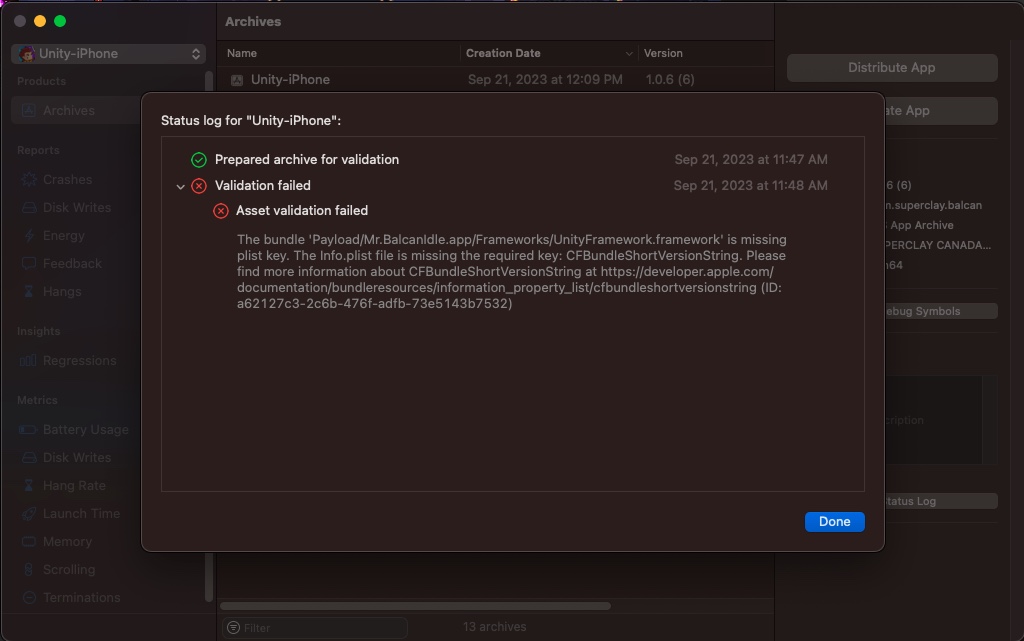The height and width of the screenshot is (641, 1024).
Task: Click the Unity-iPhone archive row icon
Action: [x=237, y=80]
